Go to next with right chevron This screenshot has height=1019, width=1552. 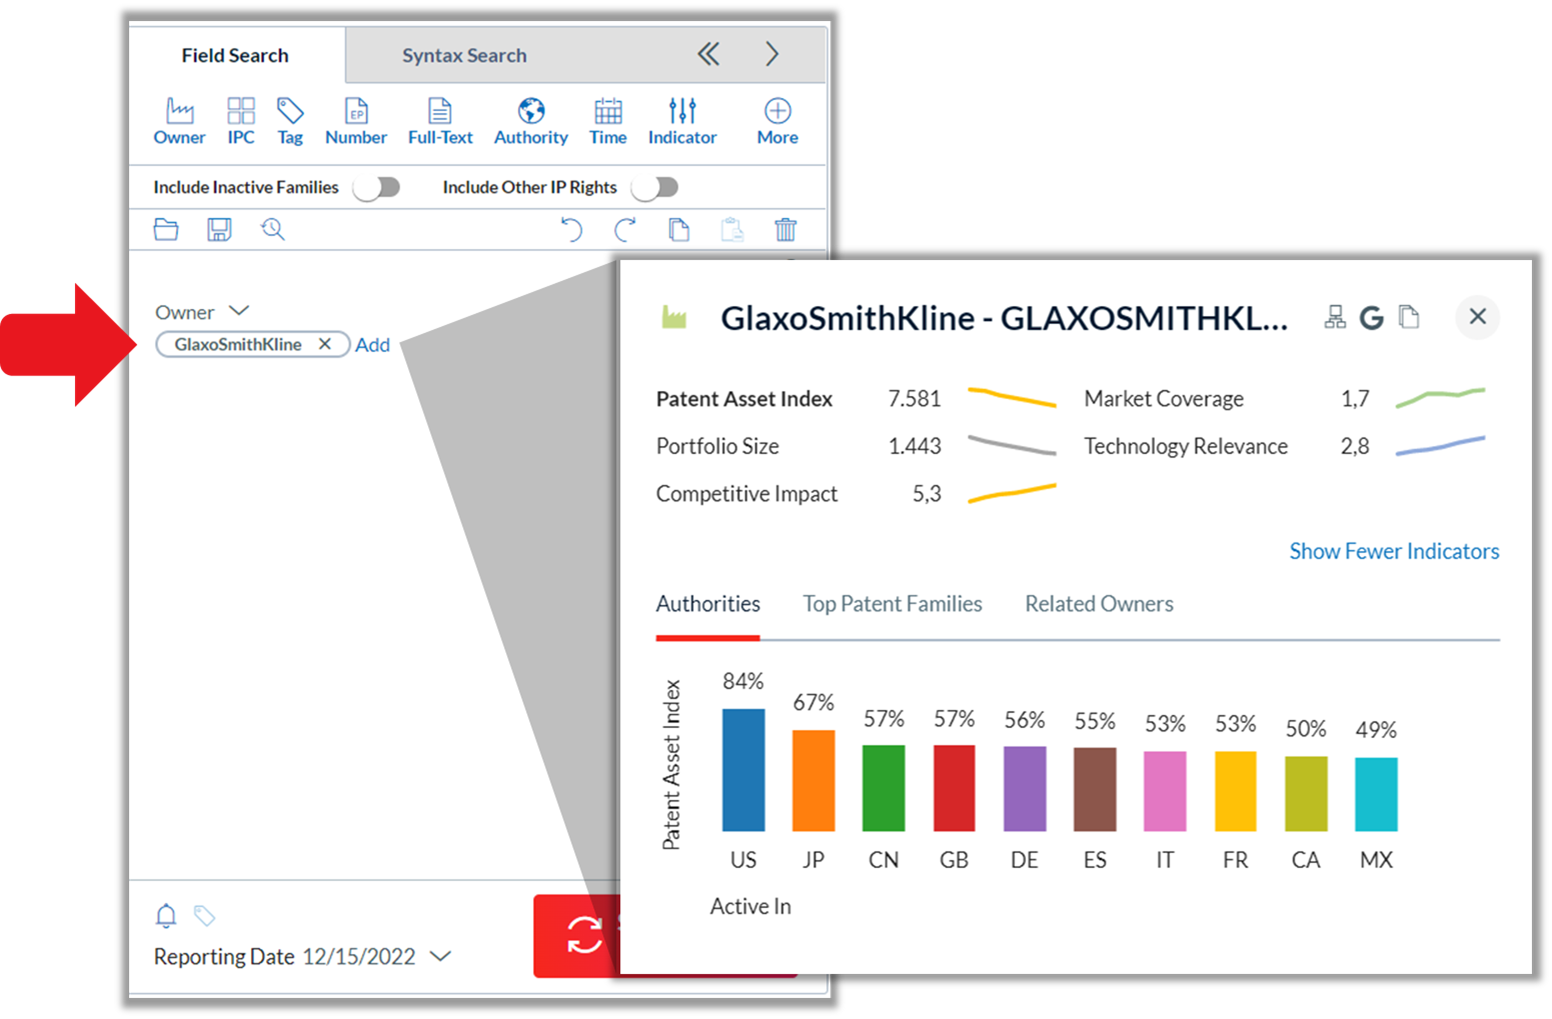[x=772, y=54]
